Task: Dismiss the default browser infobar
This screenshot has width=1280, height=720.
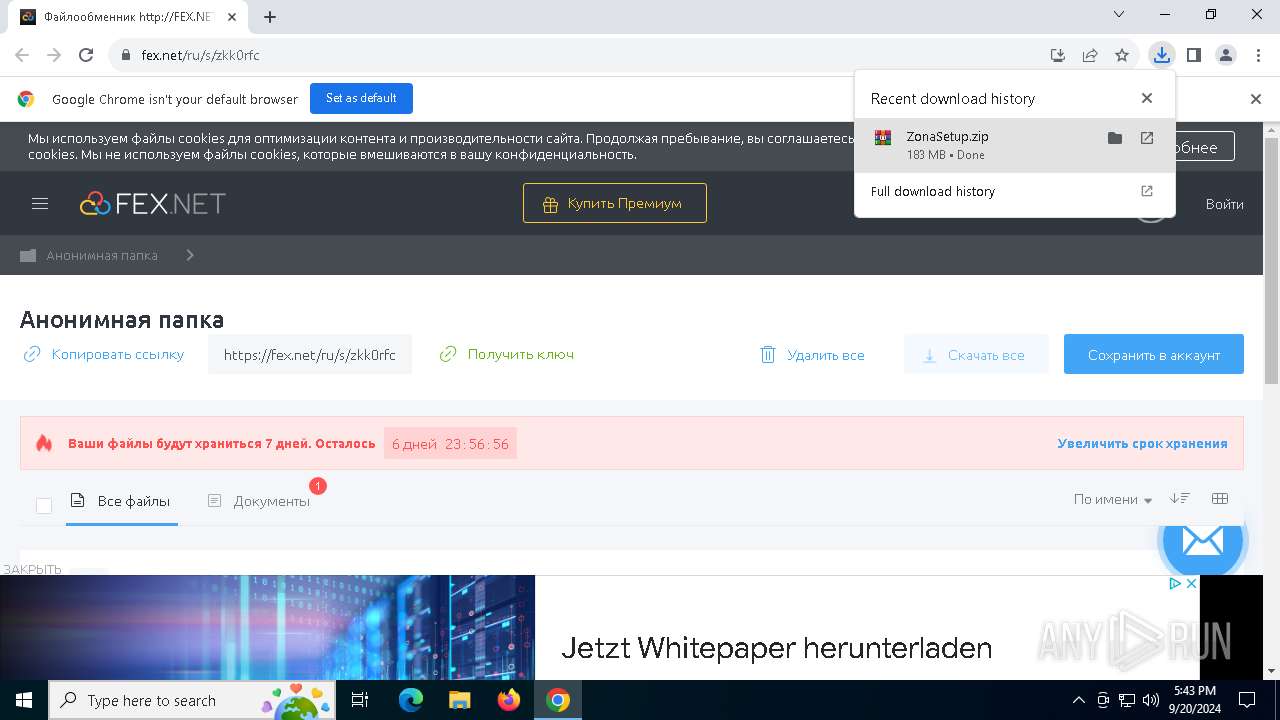Action: (x=1256, y=99)
